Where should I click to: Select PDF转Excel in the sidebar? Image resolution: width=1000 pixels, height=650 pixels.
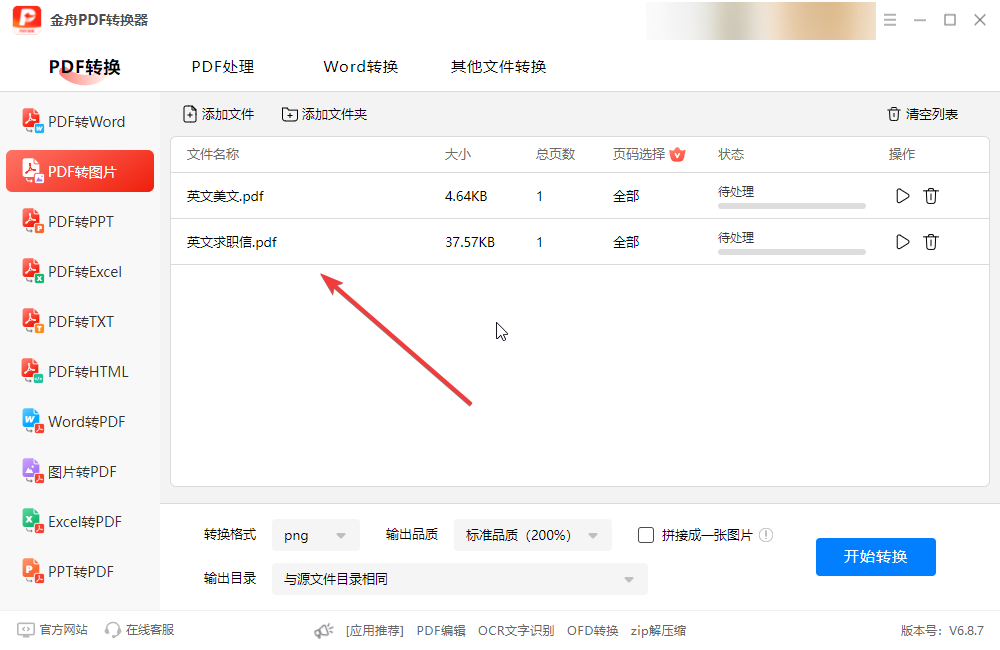tap(80, 272)
